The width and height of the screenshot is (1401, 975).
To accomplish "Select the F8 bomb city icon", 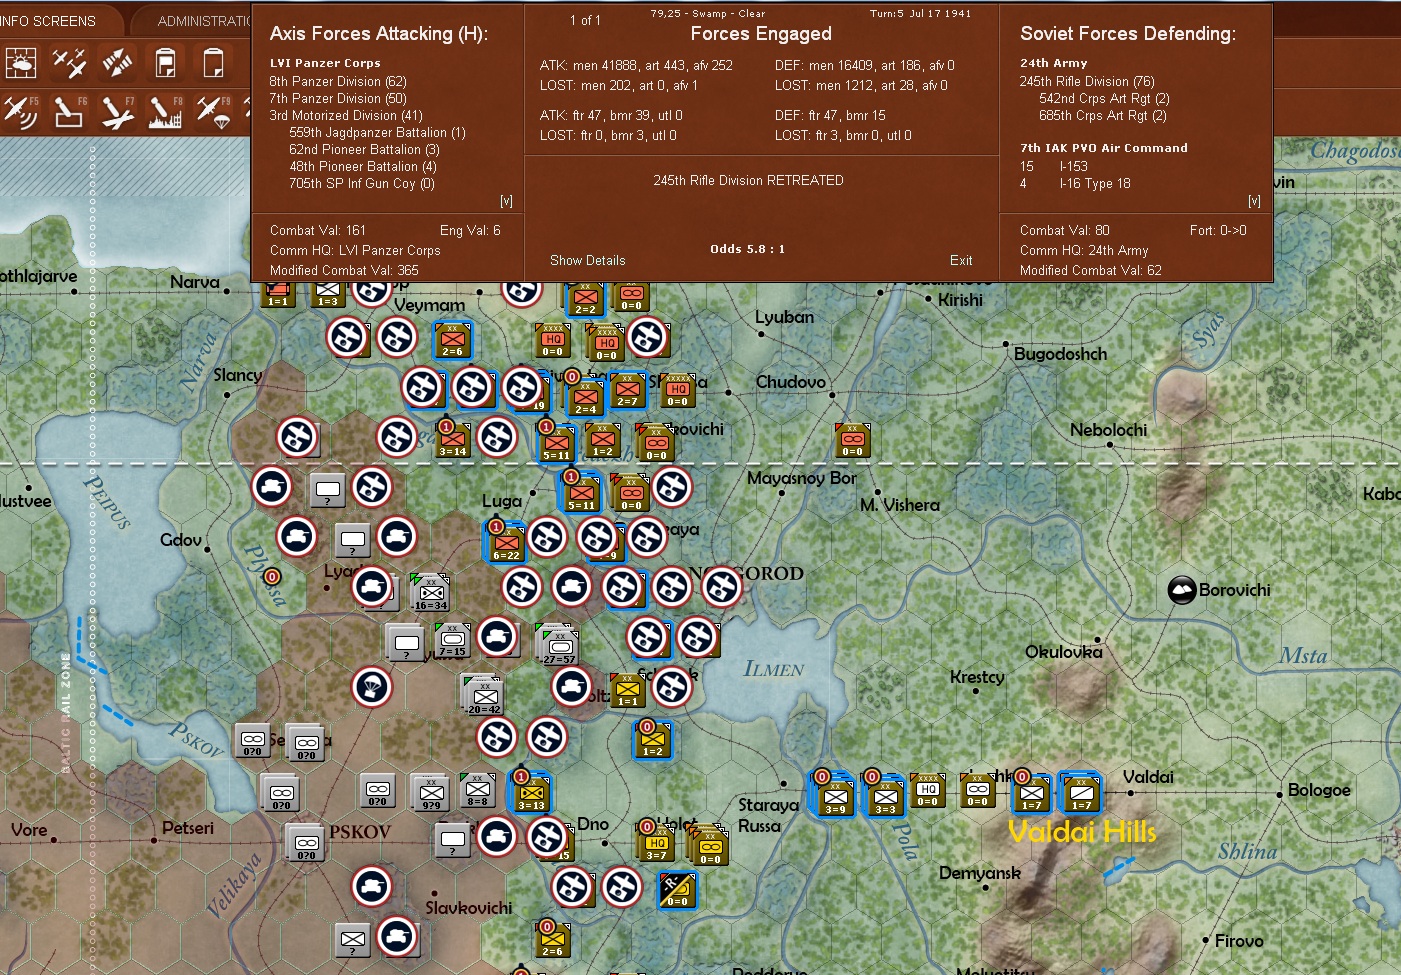I will pyautogui.click(x=165, y=112).
